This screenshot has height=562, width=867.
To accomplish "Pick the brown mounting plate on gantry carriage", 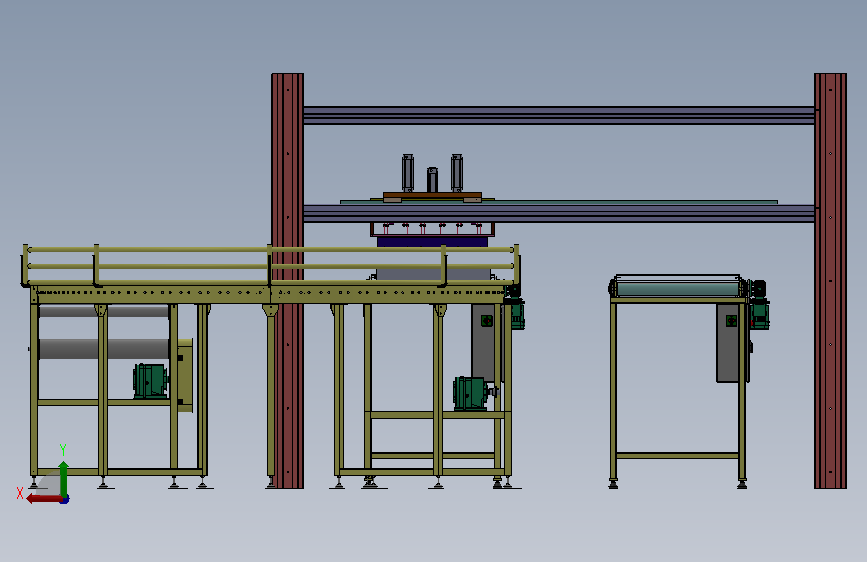I will click(432, 197).
